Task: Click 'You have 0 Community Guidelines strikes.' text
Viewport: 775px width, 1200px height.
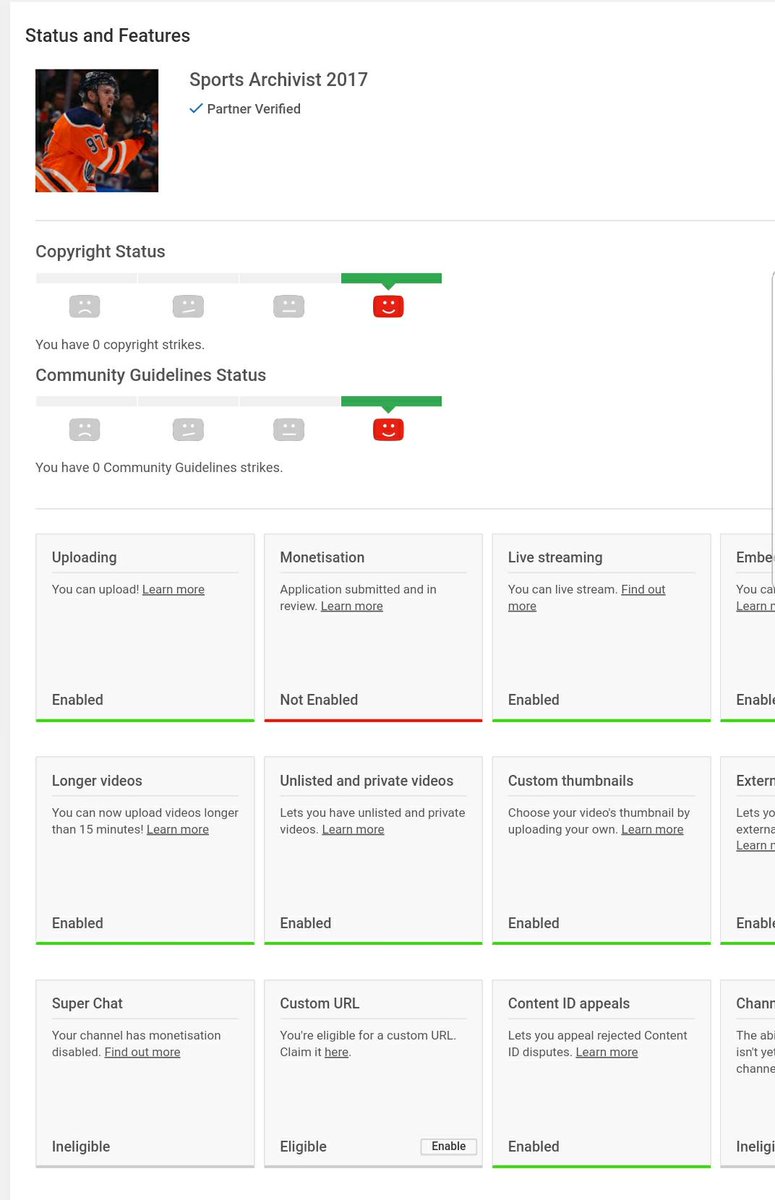Action: tap(159, 467)
